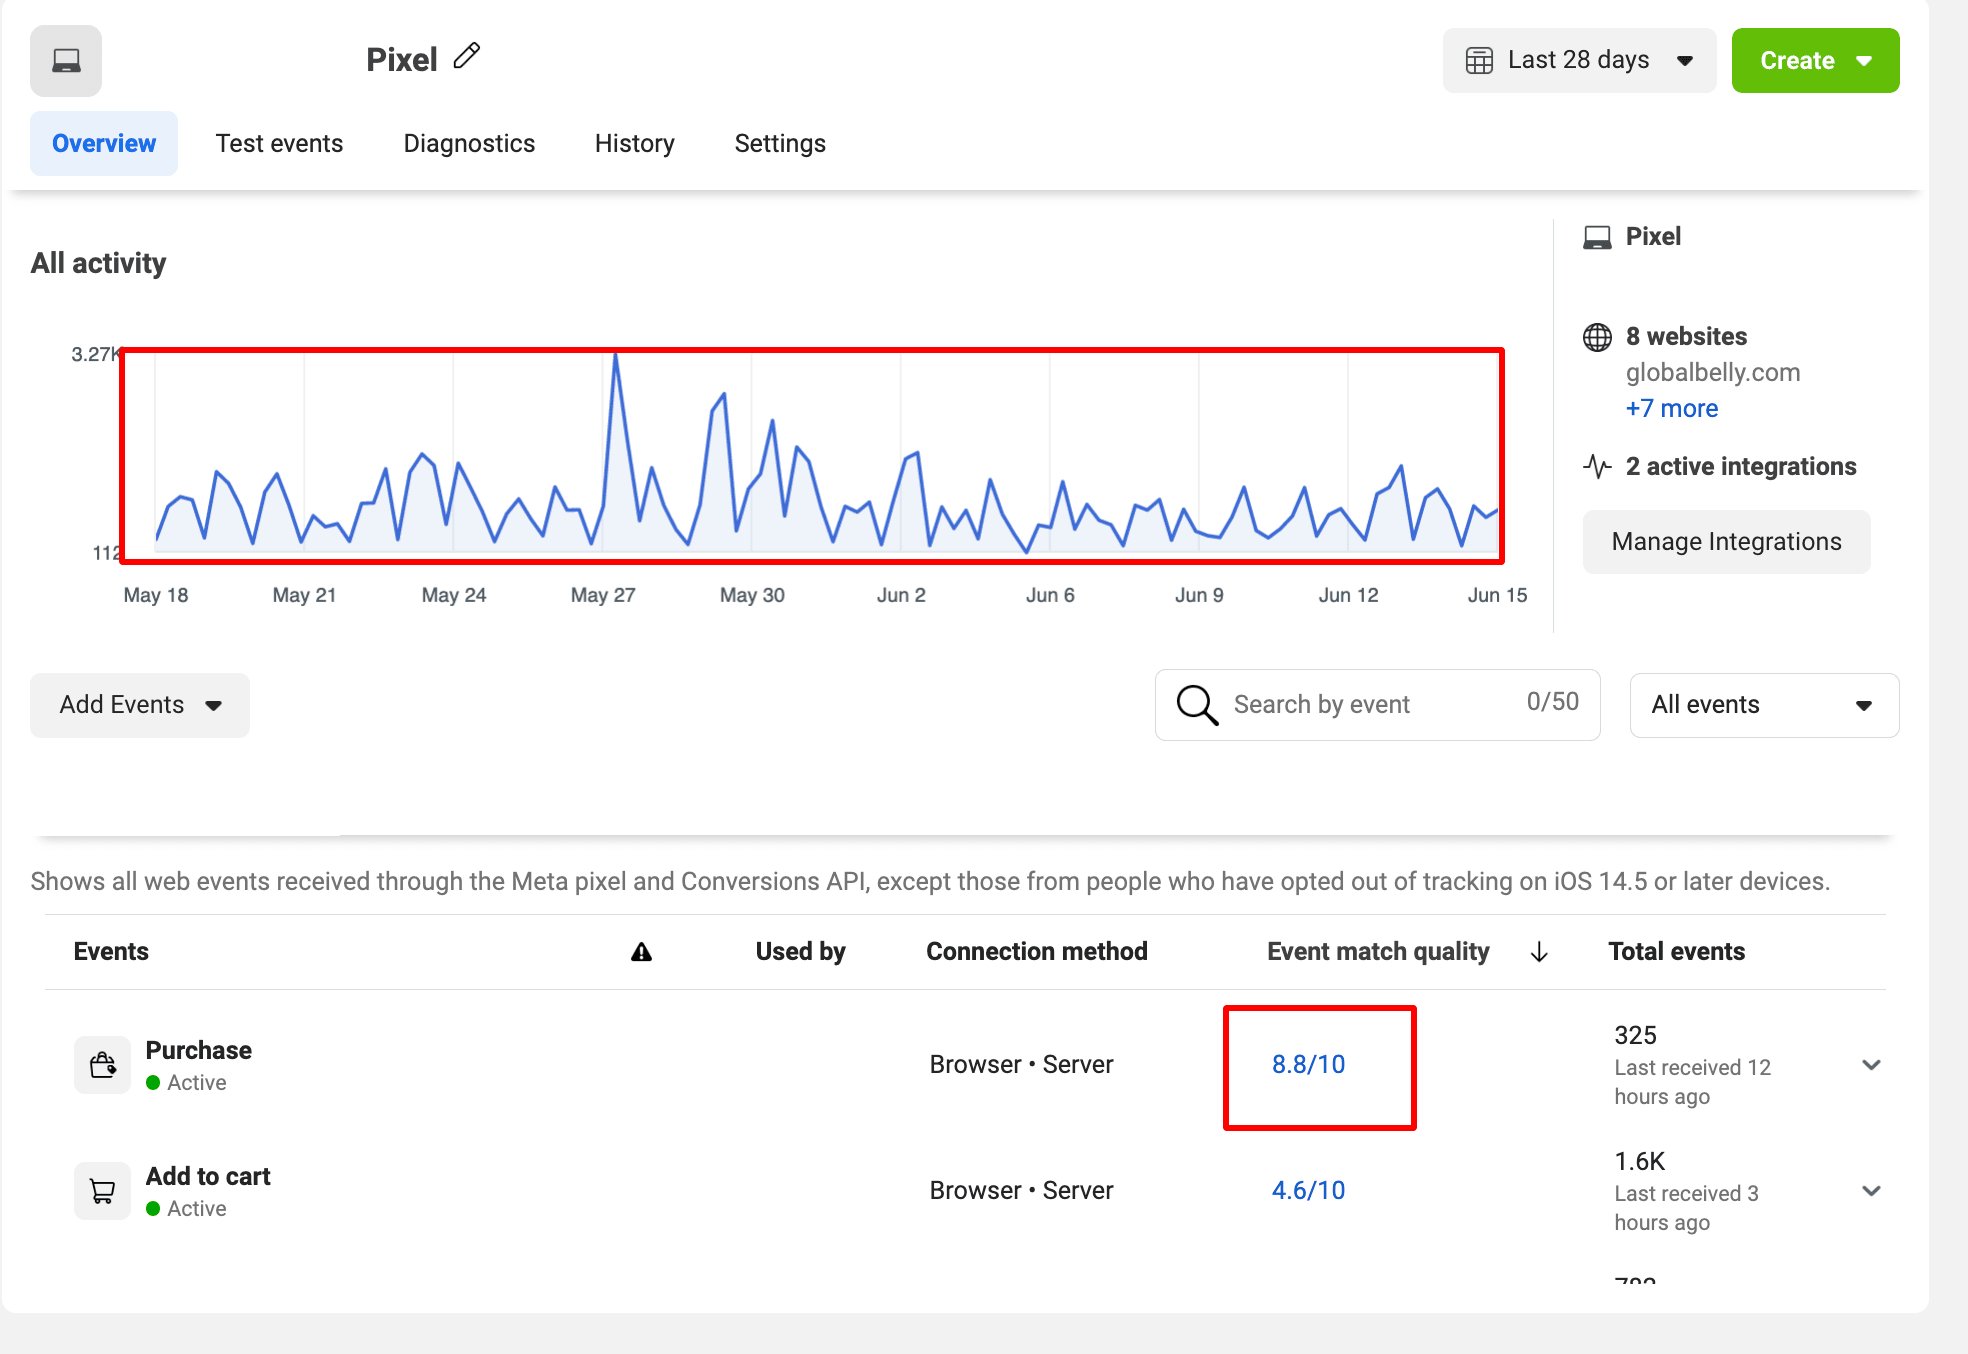The image size is (1968, 1354).
Task: Click the calendar icon in date selector
Action: tap(1481, 60)
